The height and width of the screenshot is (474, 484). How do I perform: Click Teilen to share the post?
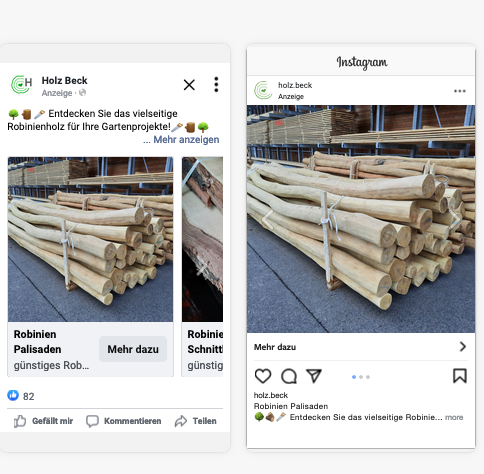pyautogui.click(x=196, y=421)
